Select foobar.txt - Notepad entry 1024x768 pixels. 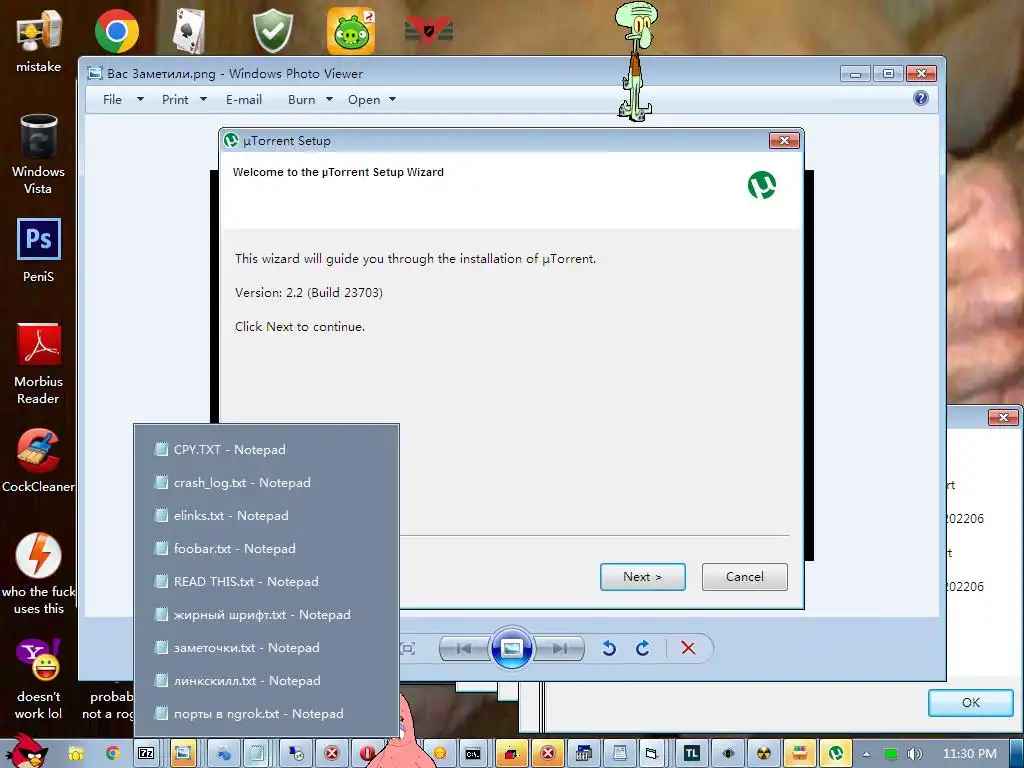[266, 549]
